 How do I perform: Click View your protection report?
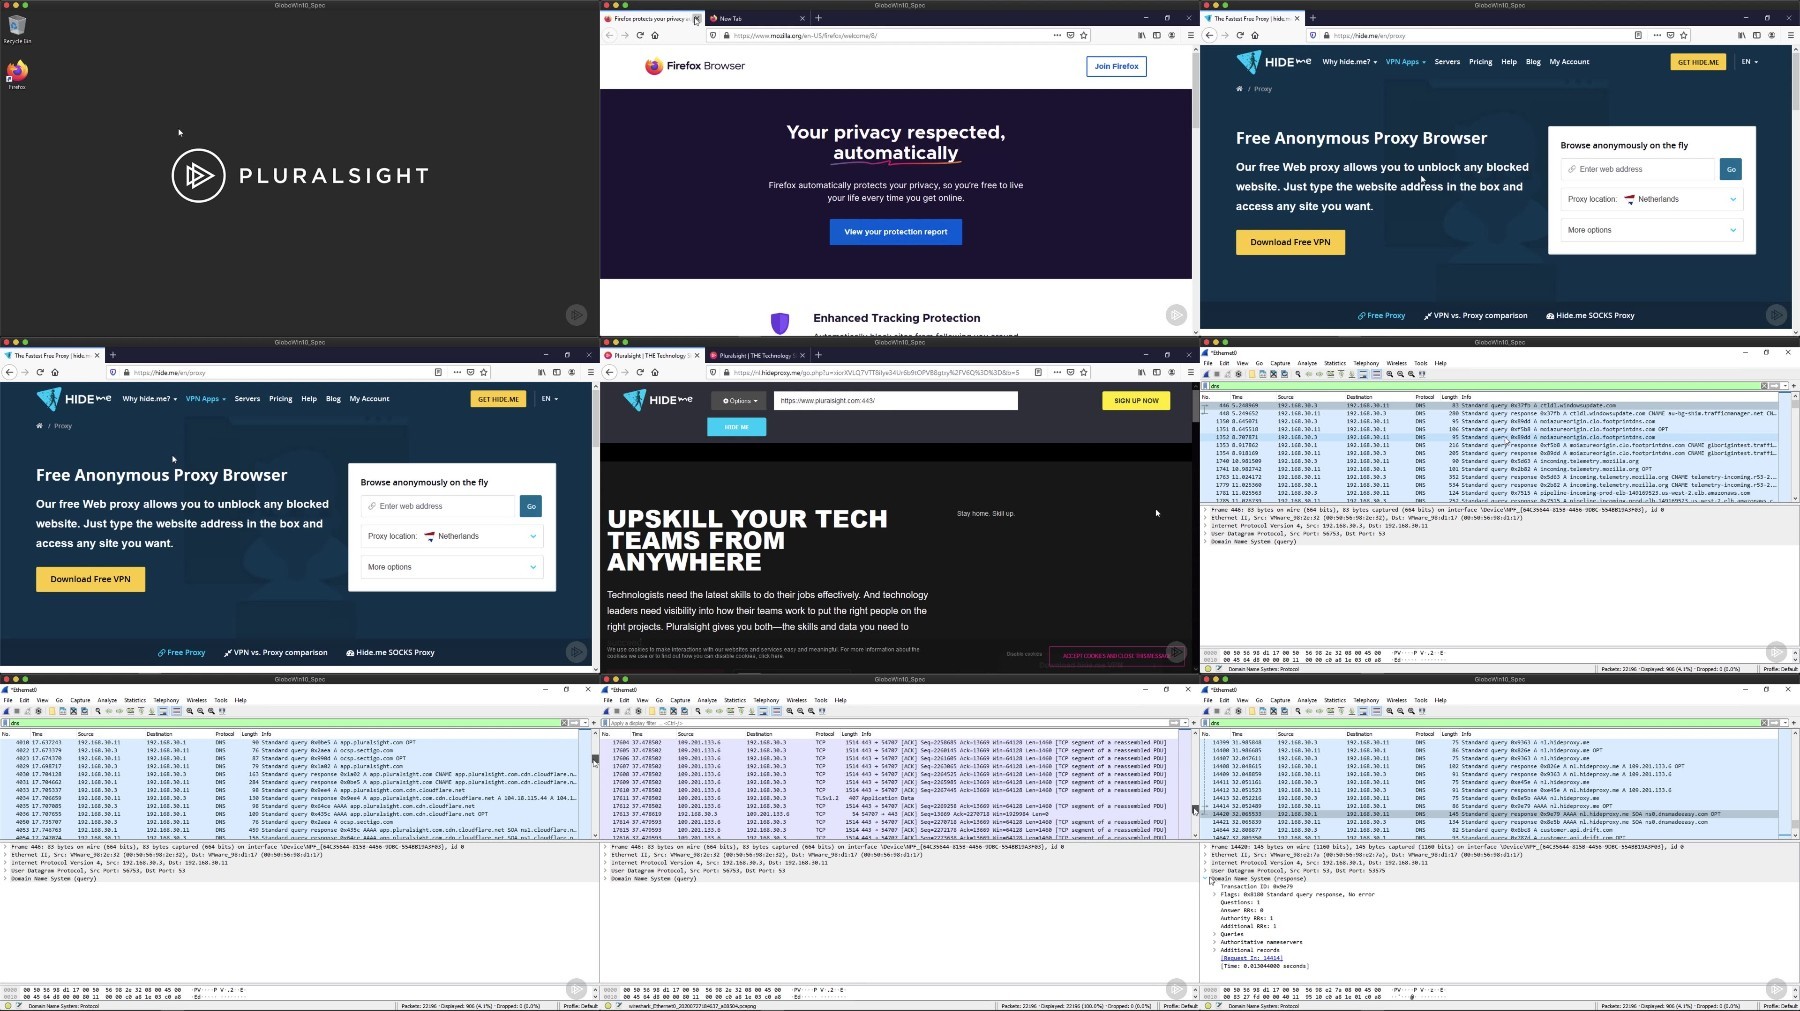click(x=895, y=232)
